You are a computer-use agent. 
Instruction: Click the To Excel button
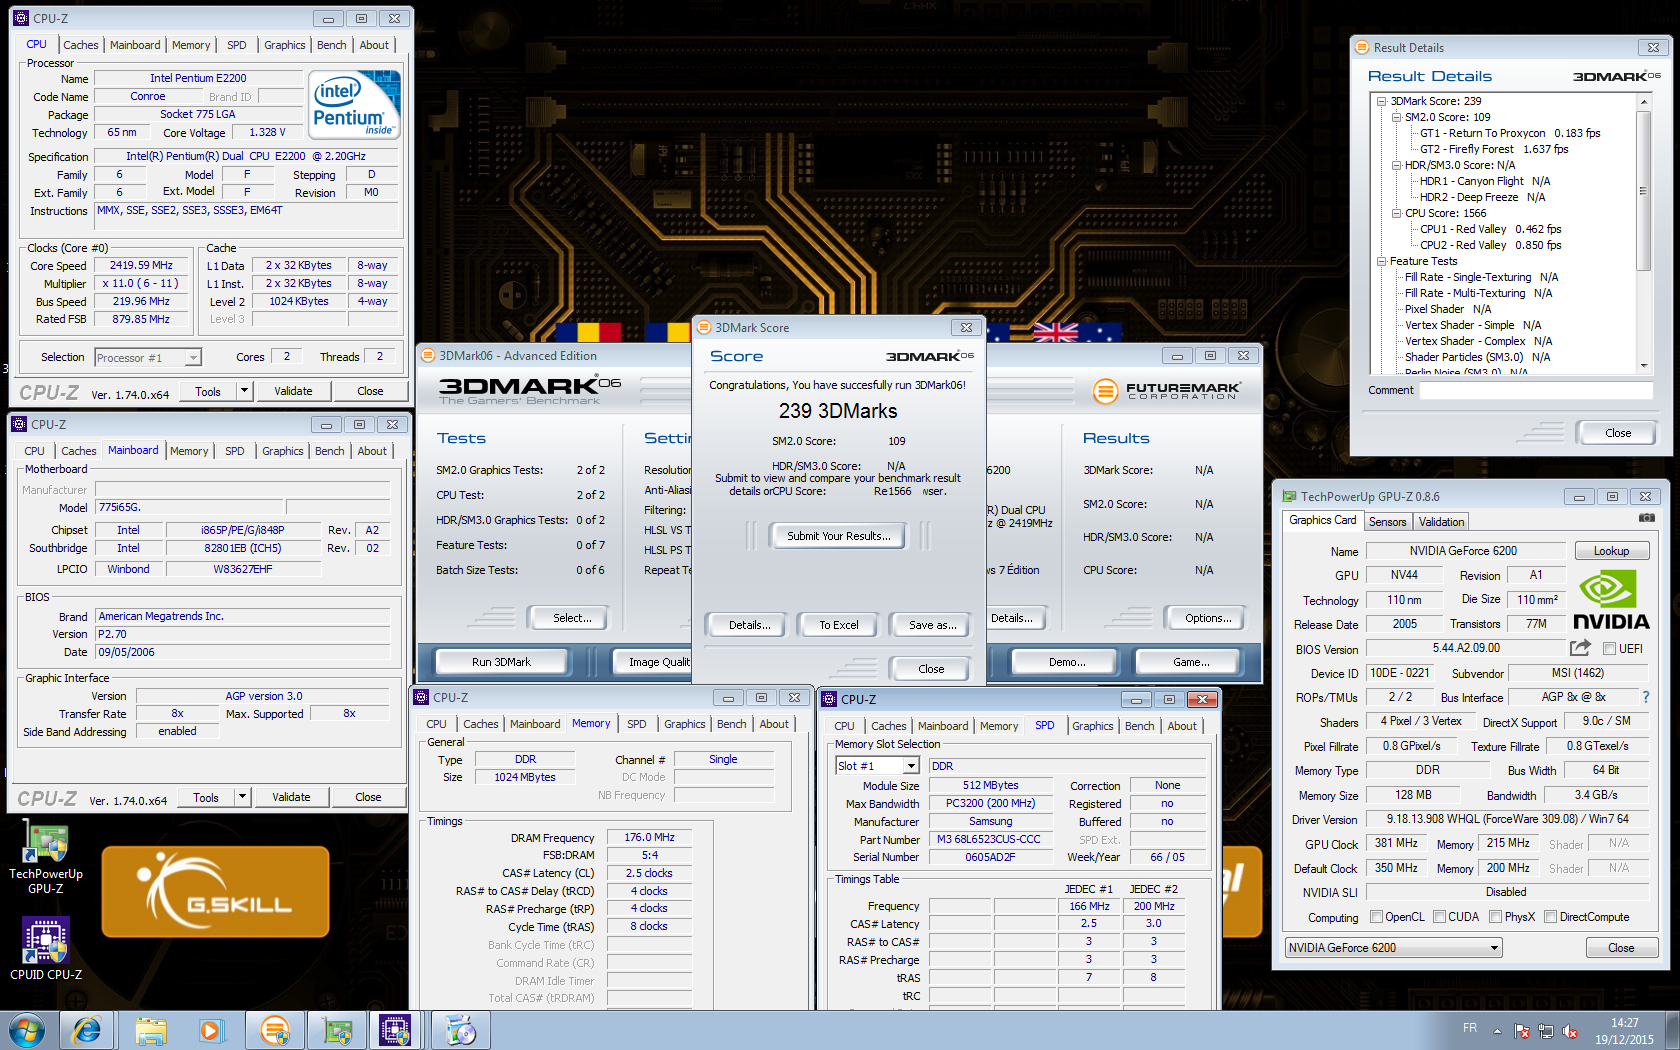[839, 625]
